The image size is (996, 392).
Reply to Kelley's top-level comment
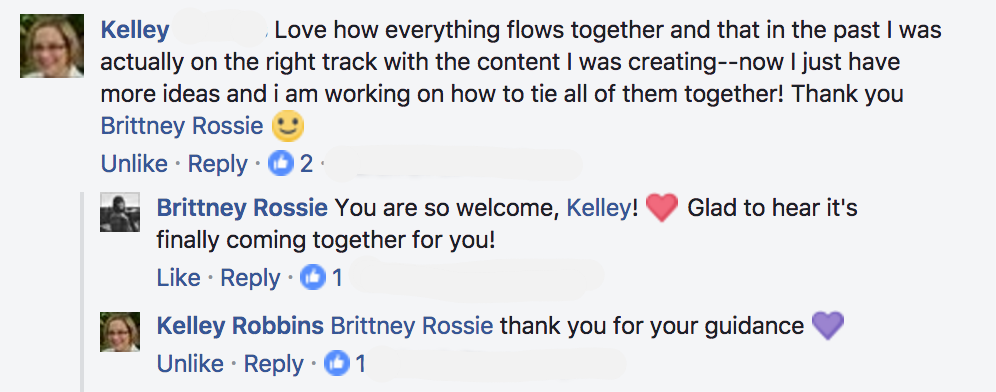tap(218, 164)
